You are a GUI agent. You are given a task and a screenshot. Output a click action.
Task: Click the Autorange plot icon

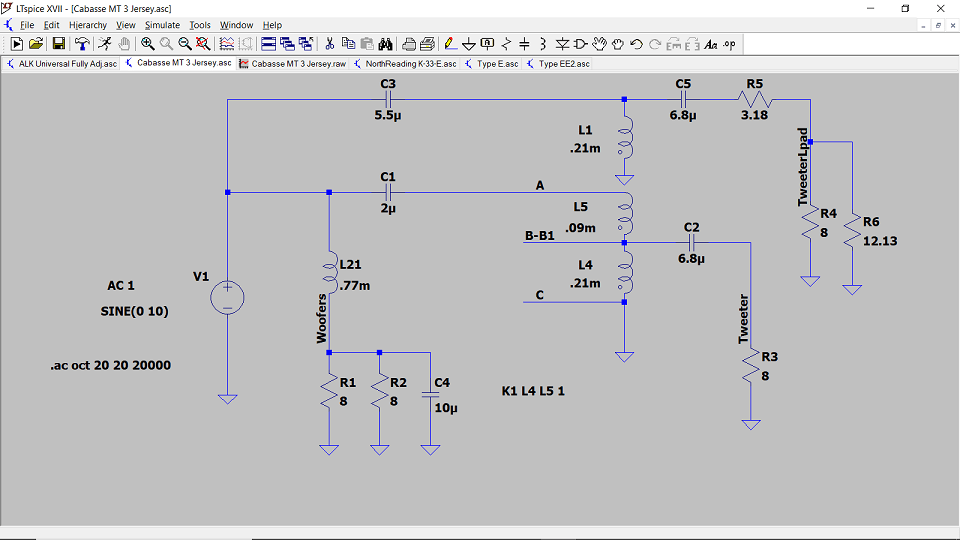tap(227, 43)
